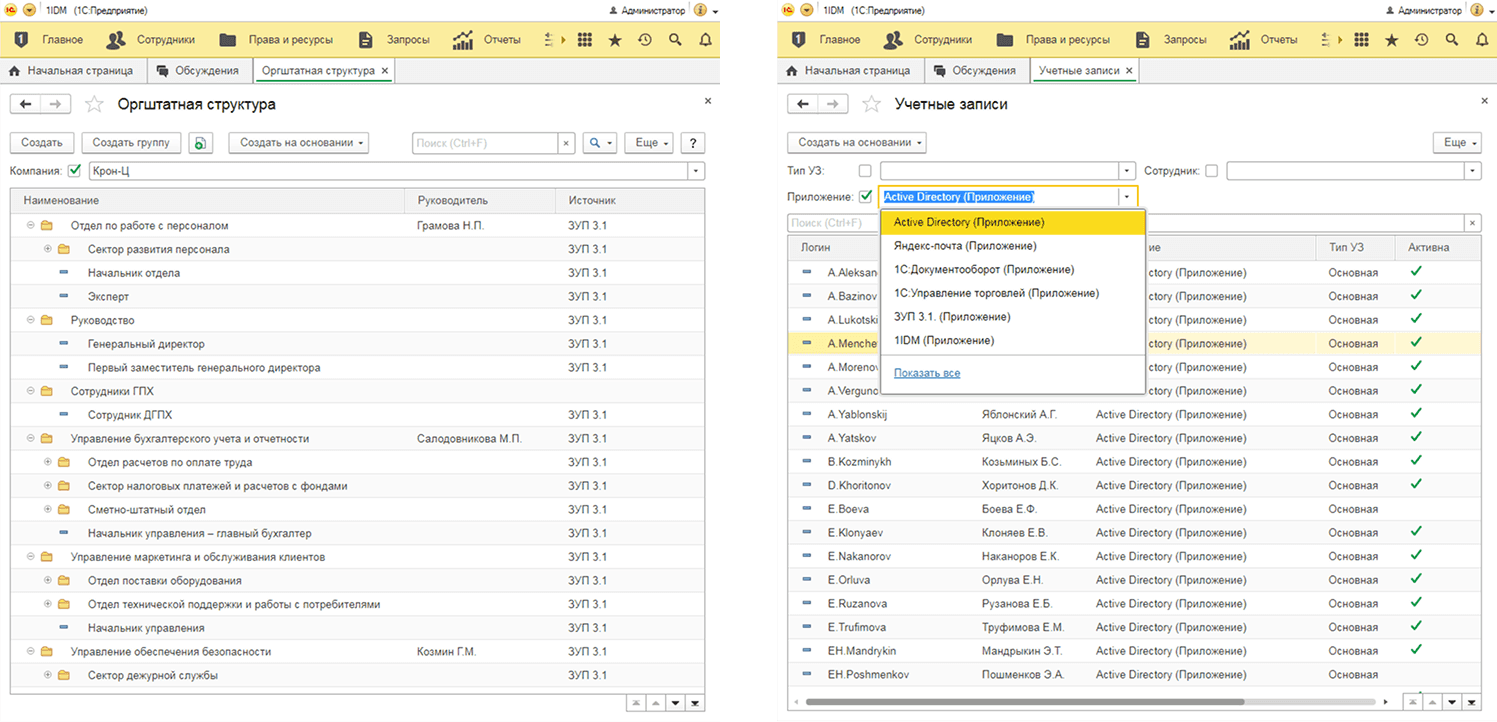Choose 1IDM (Приложение) in the dropdown list
The image size is (1497, 722).
(1012, 341)
